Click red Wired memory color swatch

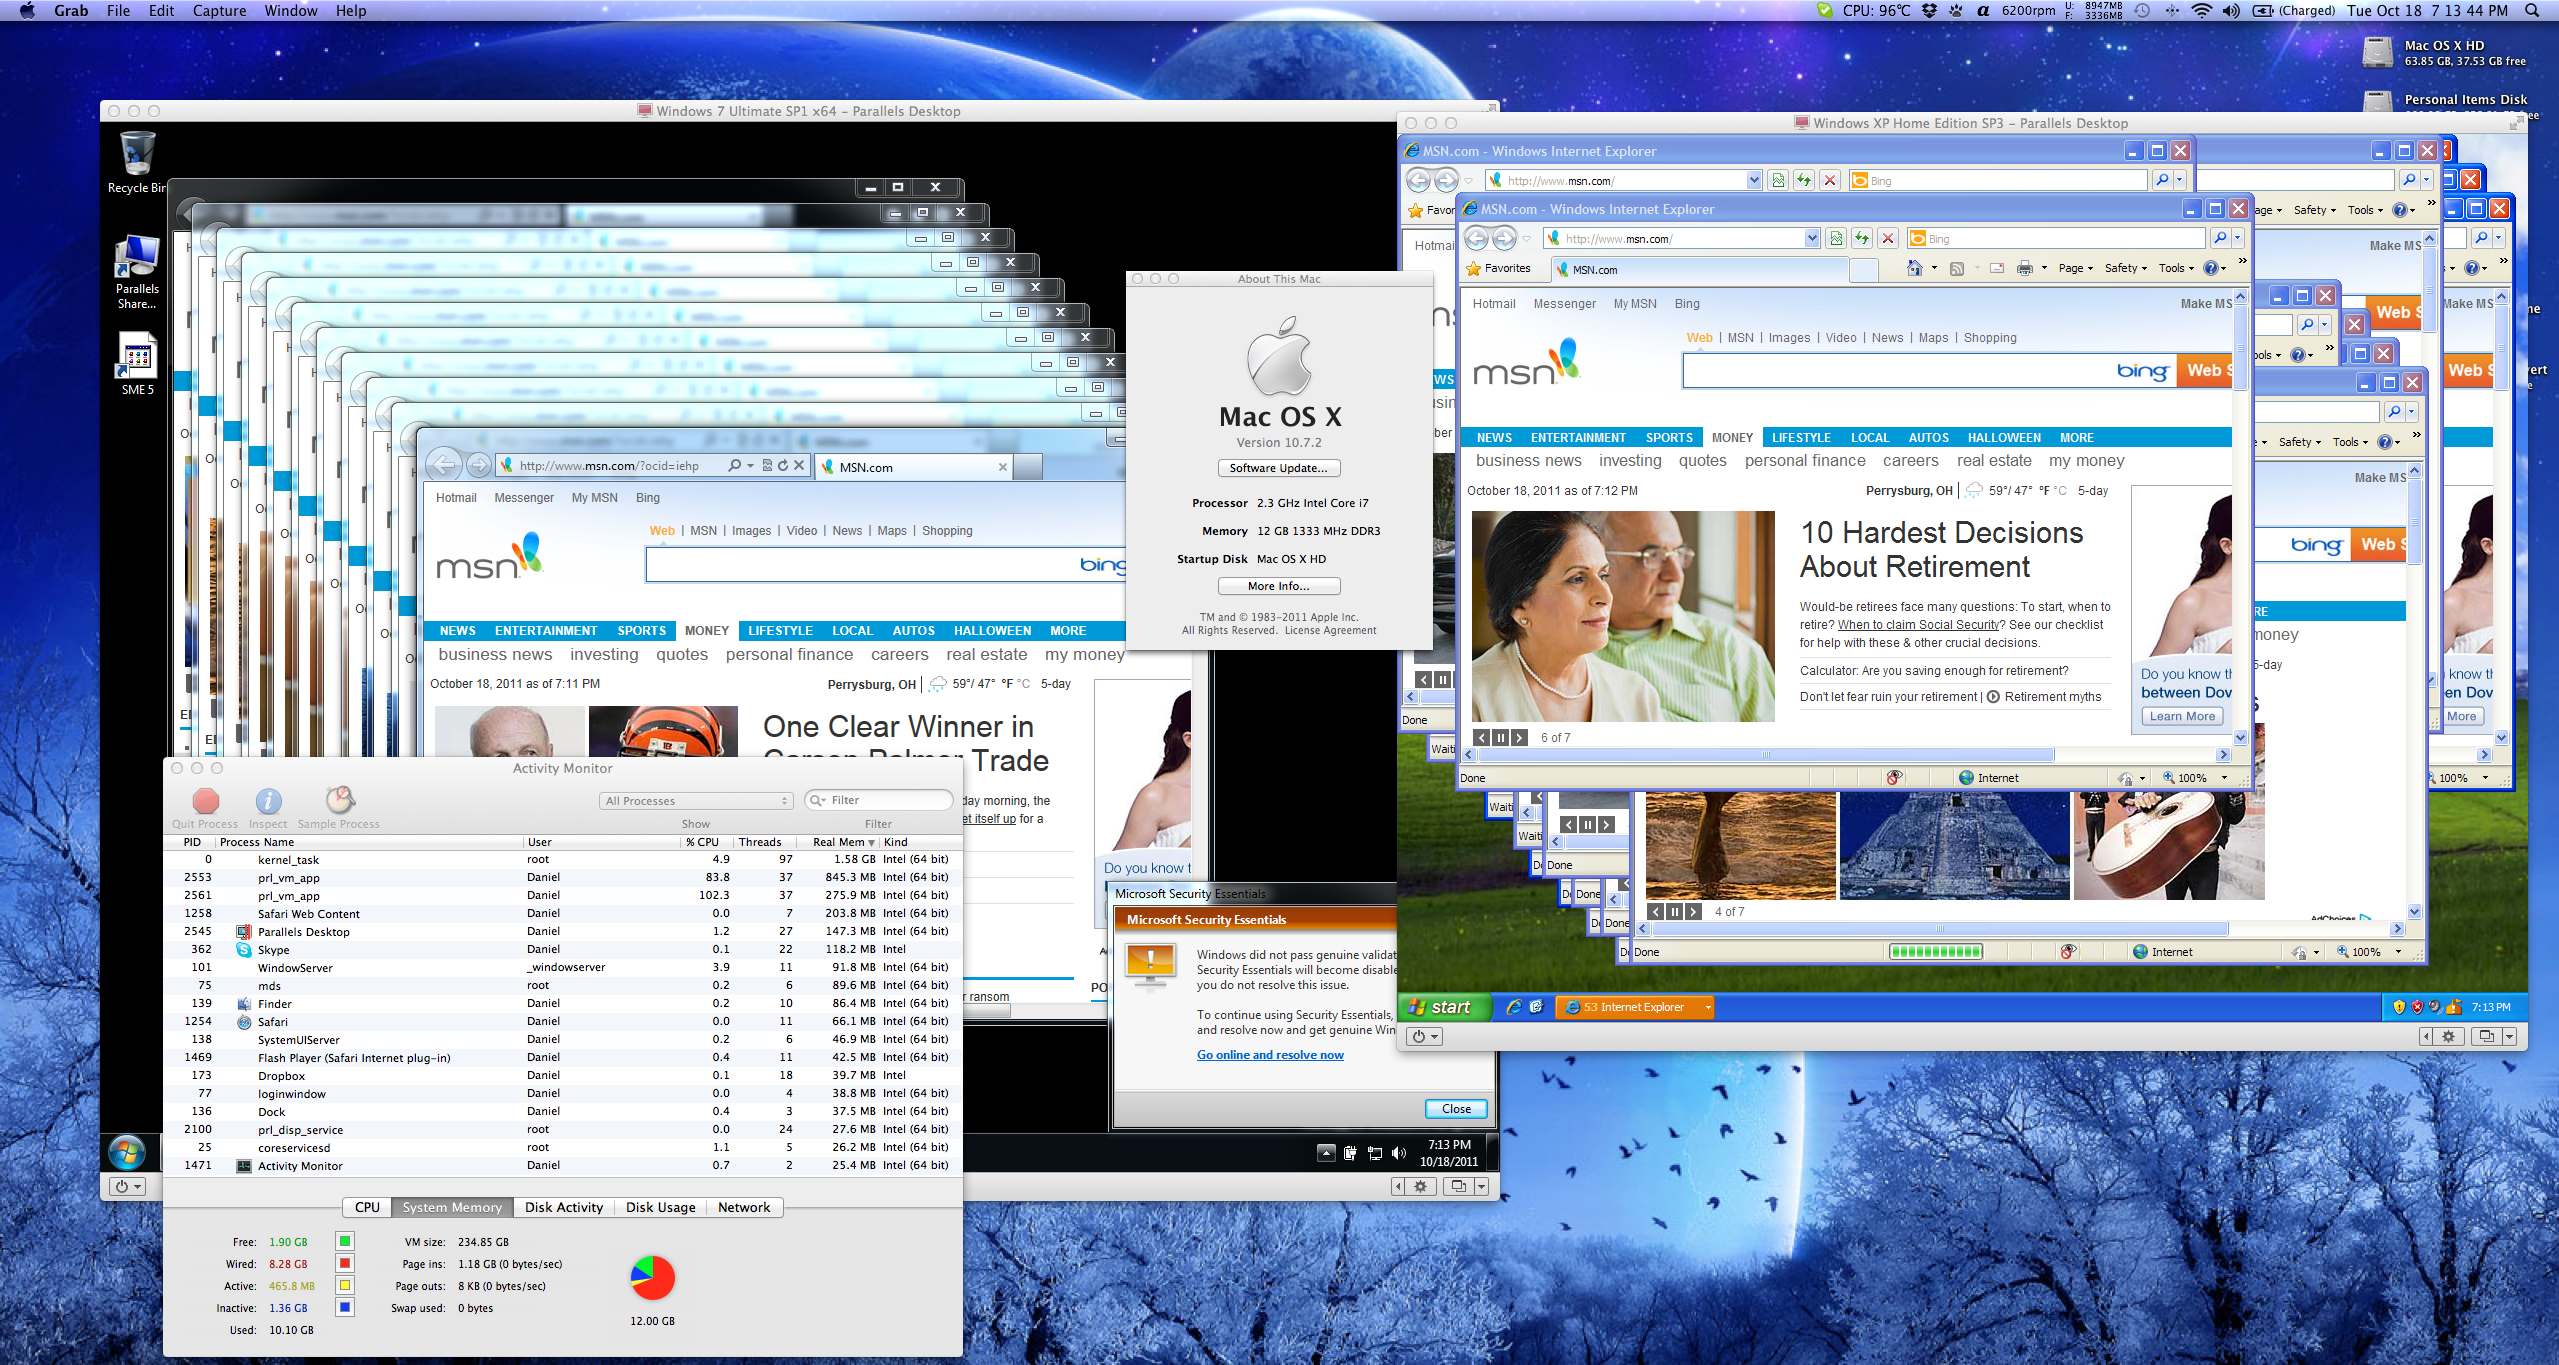(345, 1263)
